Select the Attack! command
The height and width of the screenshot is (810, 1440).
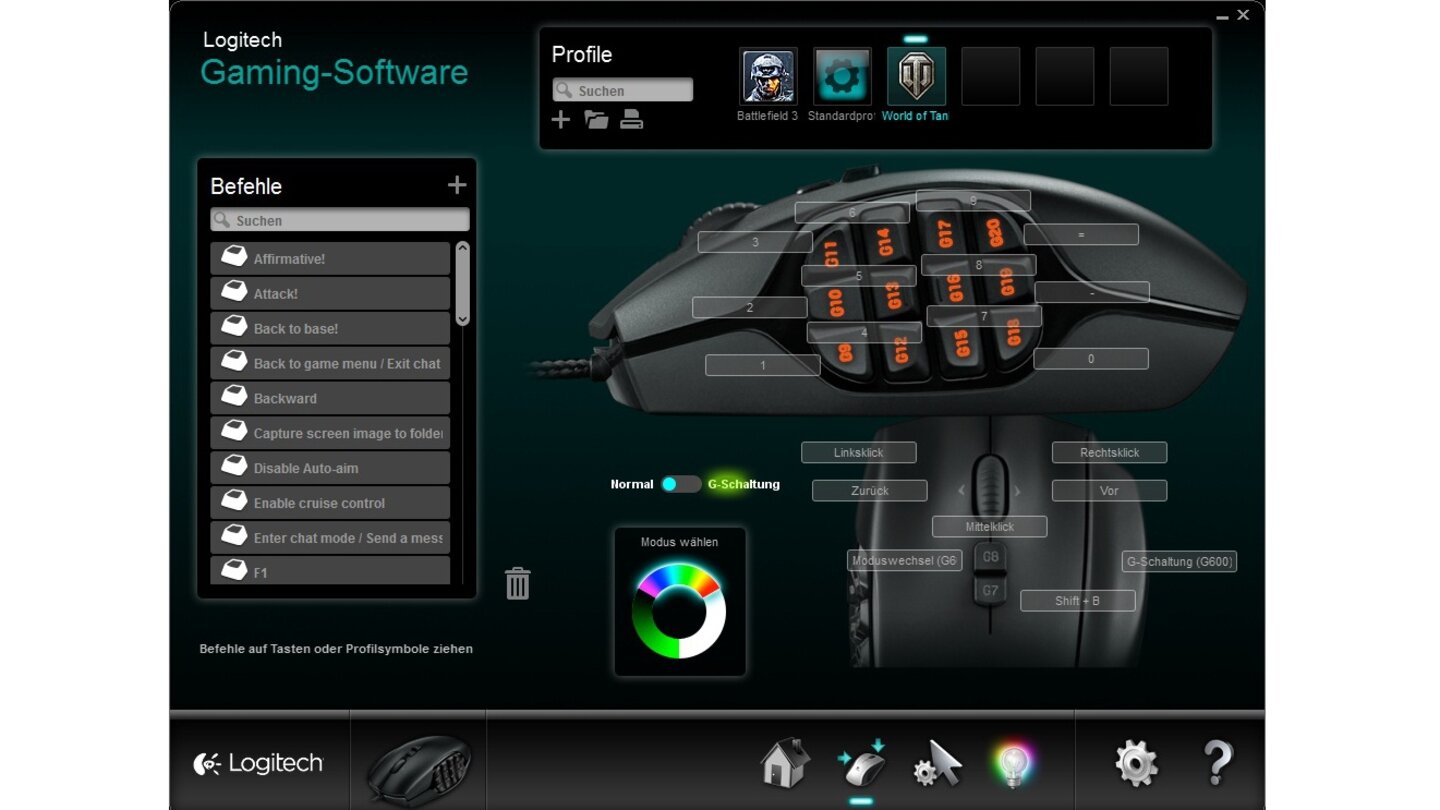pos(330,294)
